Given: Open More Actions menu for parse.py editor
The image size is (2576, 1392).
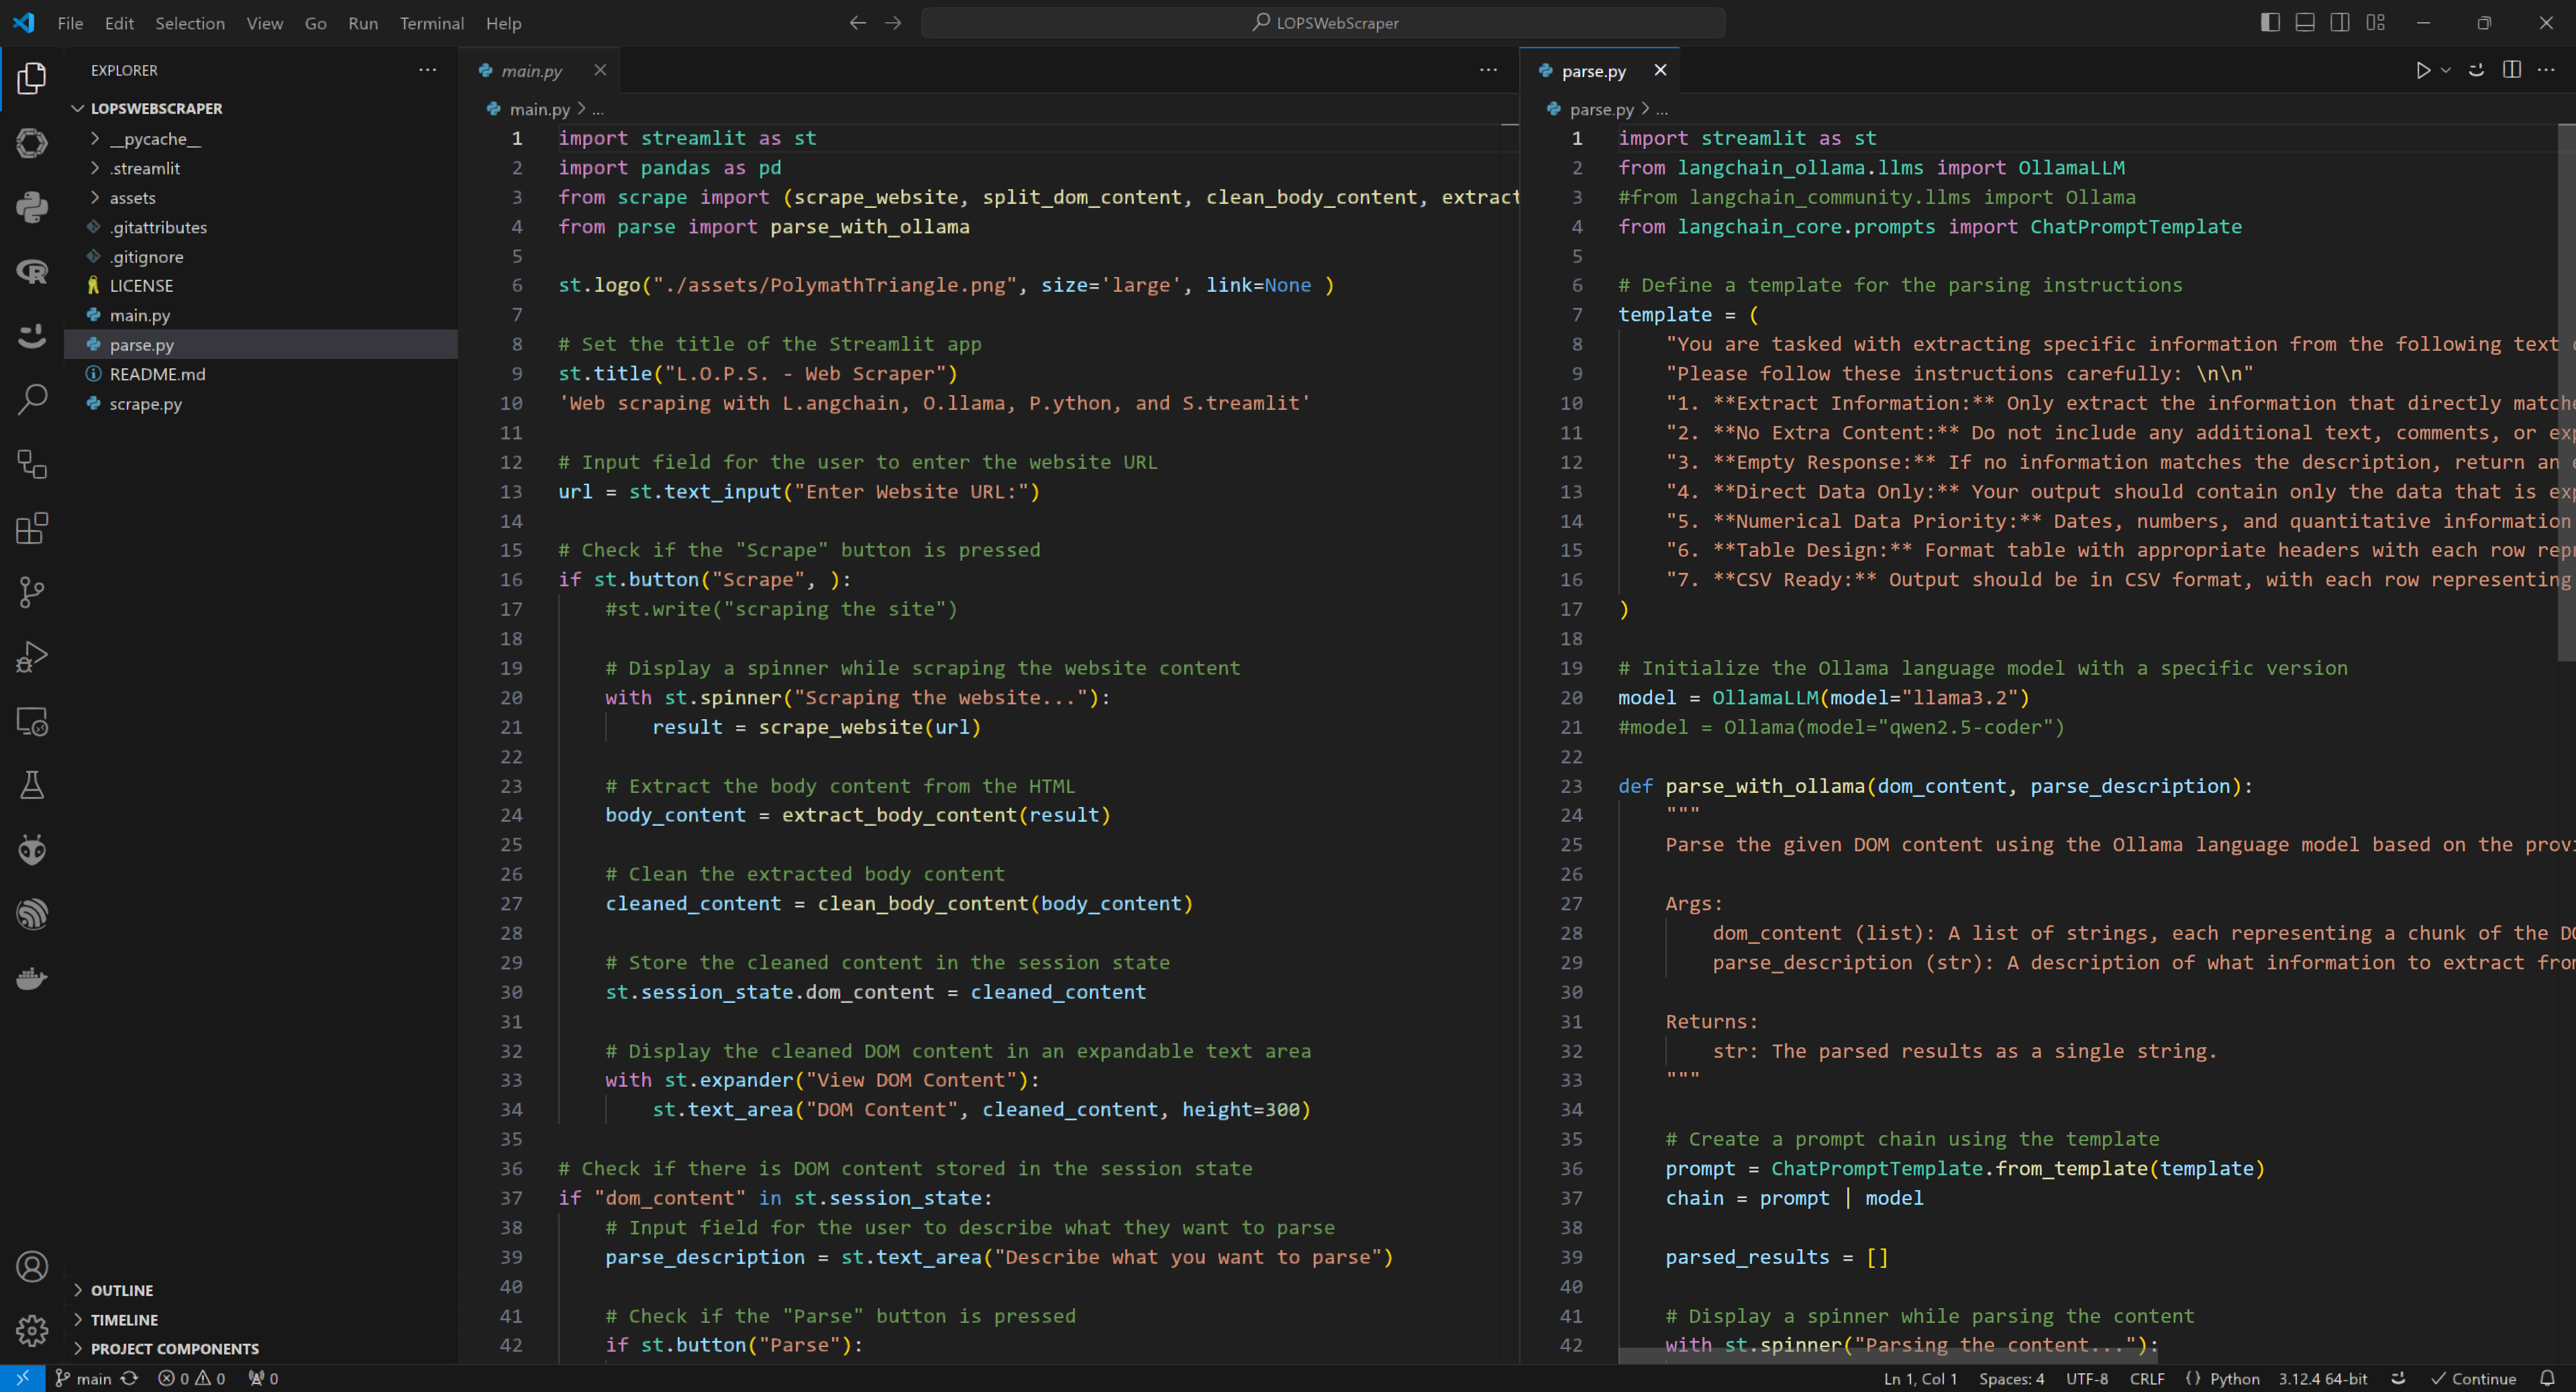Looking at the screenshot, I should (x=2546, y=70).
